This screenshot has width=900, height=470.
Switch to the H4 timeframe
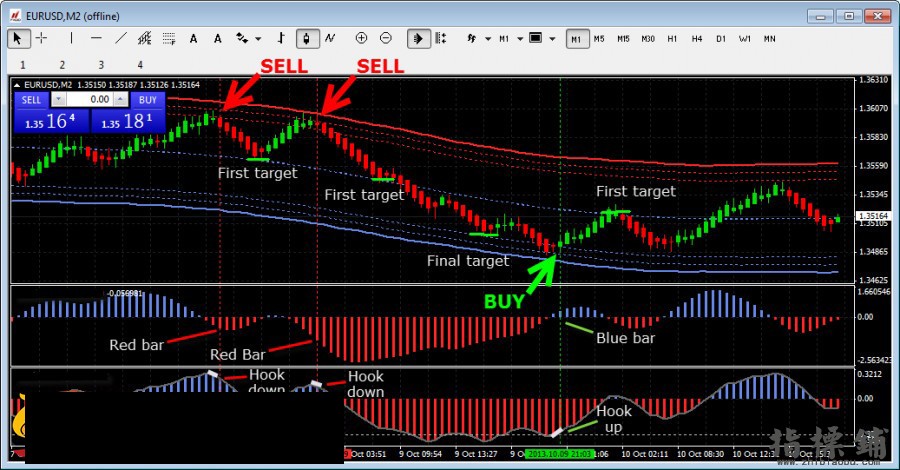coord(696,38)
